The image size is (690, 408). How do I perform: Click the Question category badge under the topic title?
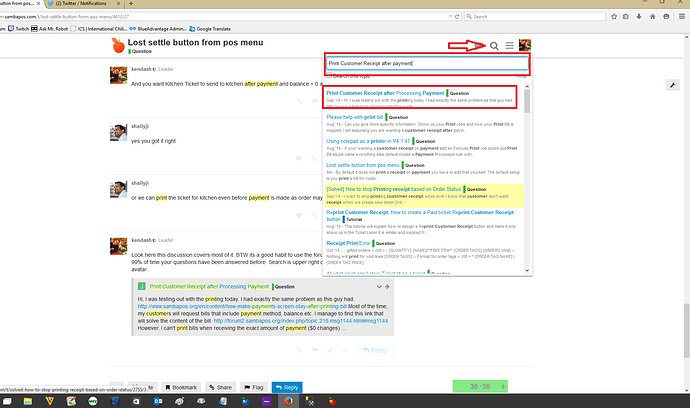point(140,51)
